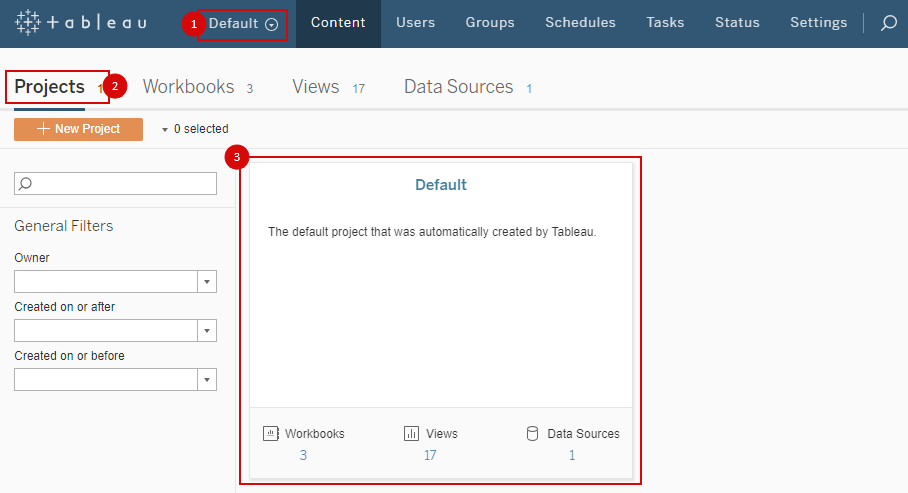Image resolution: width=908 pixels, height=493 pixels.
Task: Click the General Filters heading
Action: click(x=64, y=226)
